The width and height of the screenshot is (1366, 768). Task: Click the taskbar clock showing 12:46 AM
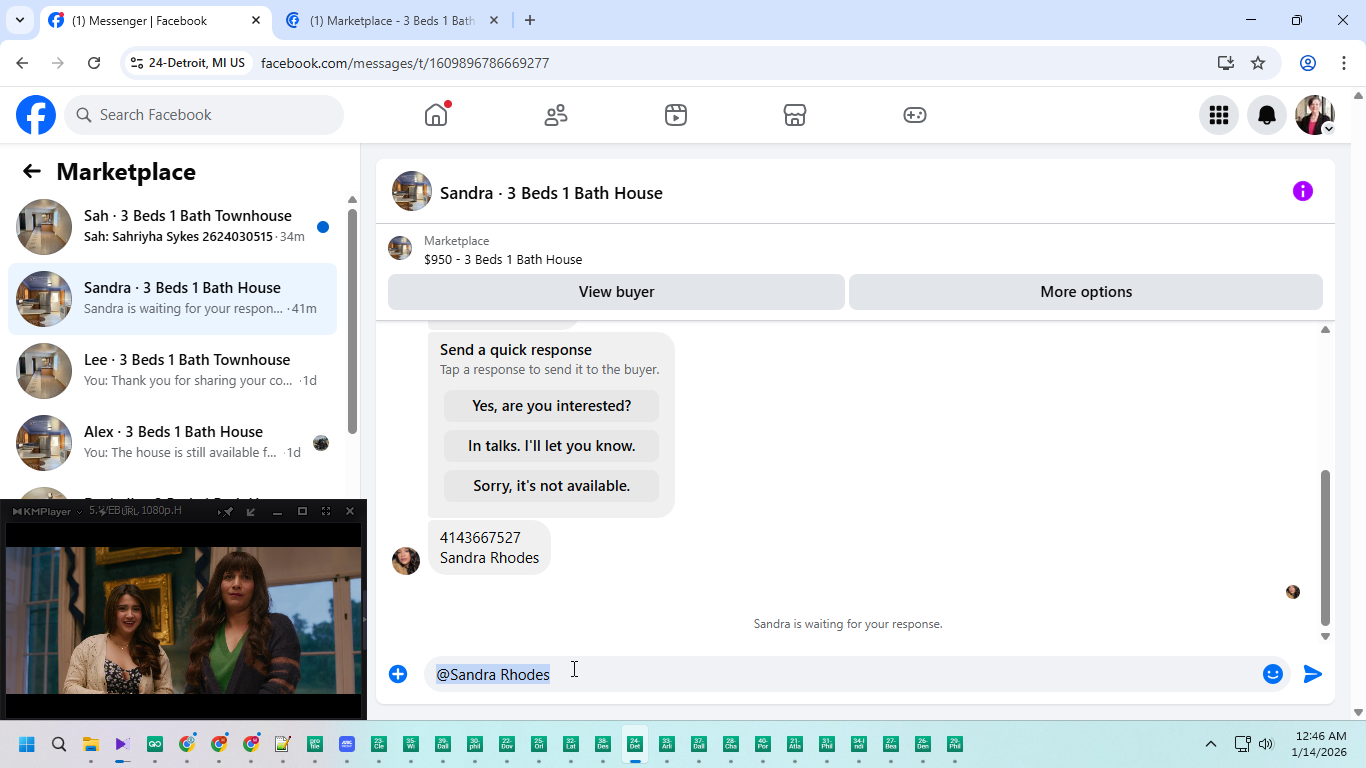coord(1319,744)
